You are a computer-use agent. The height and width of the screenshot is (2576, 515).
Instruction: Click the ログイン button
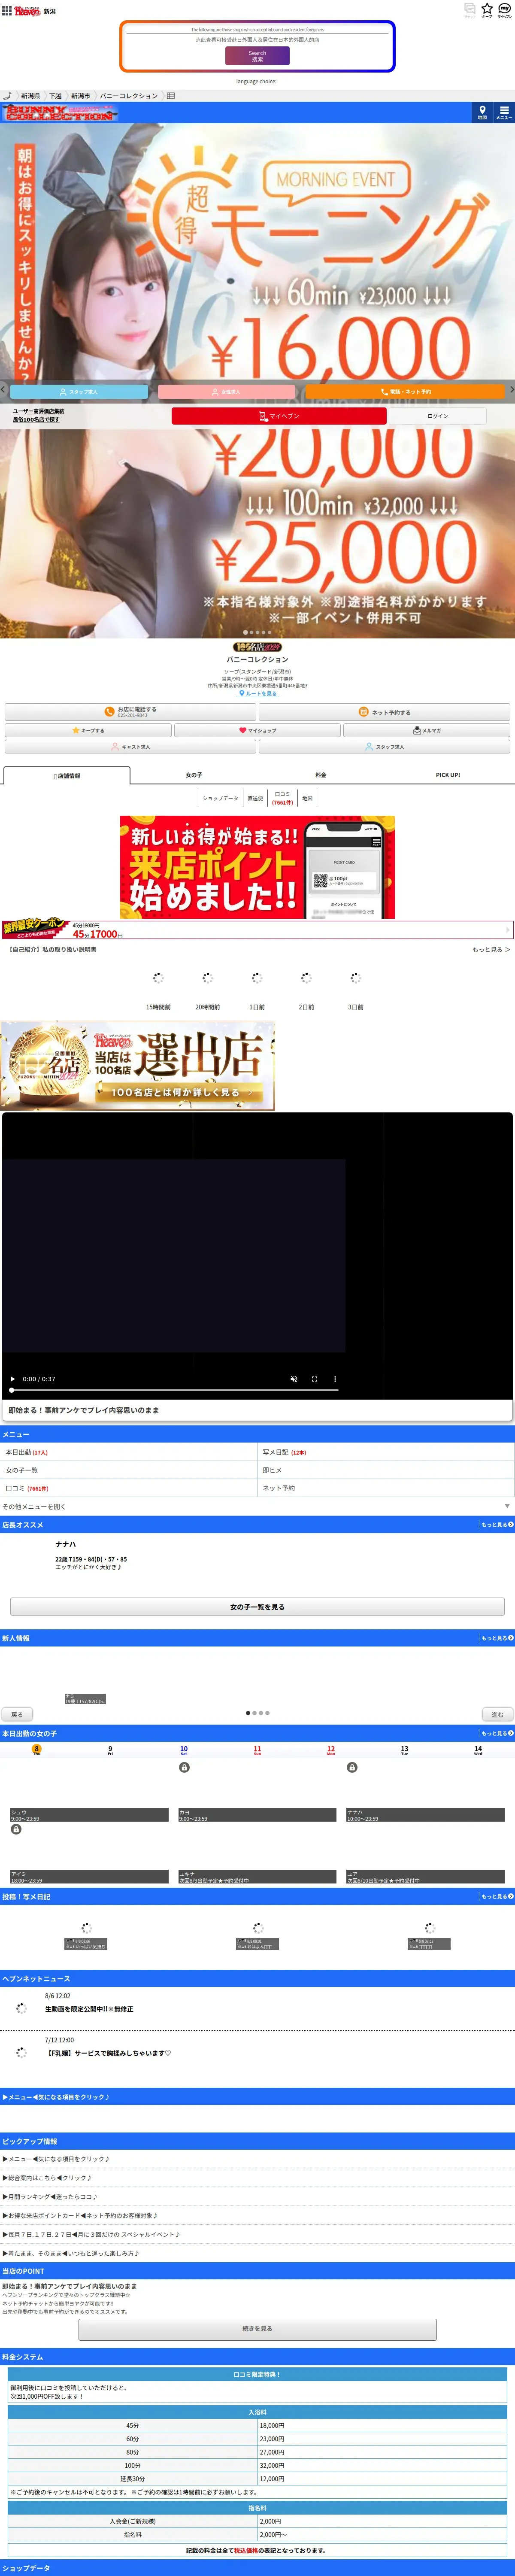coord(438,416)
